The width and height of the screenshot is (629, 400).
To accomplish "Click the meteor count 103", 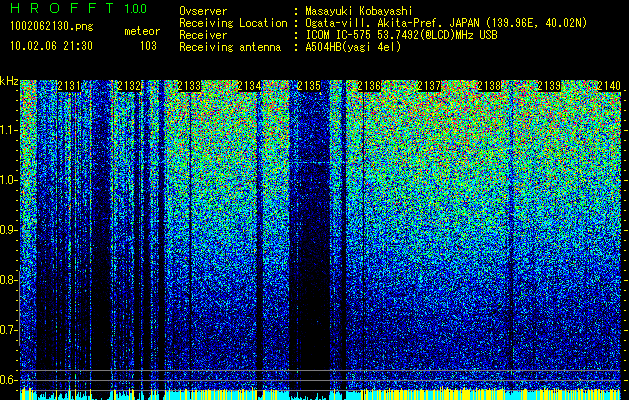I will click(x=148, y=46).
